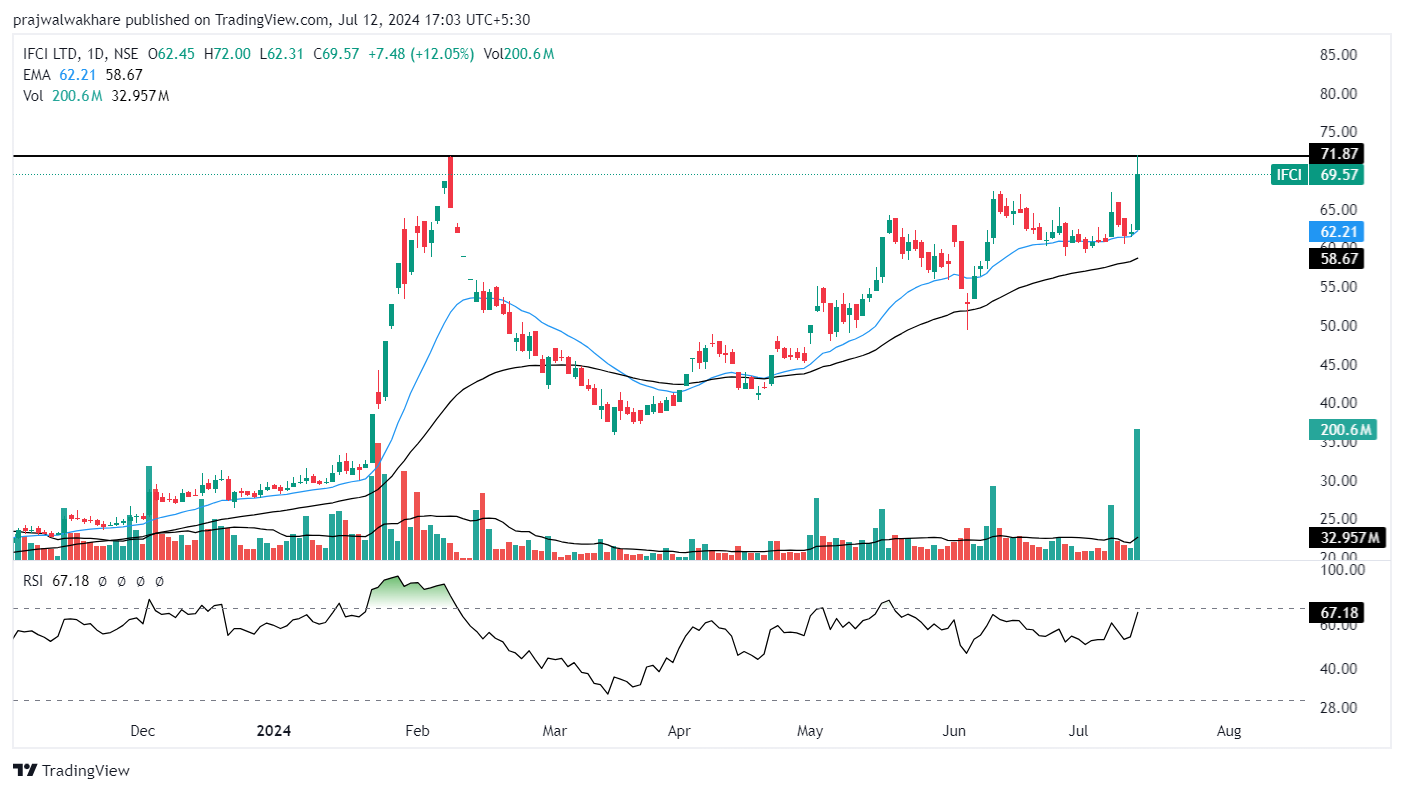Click the 2024 label on time axis
The height and width of the screenshot is (792, 1404).
[273, 731]
